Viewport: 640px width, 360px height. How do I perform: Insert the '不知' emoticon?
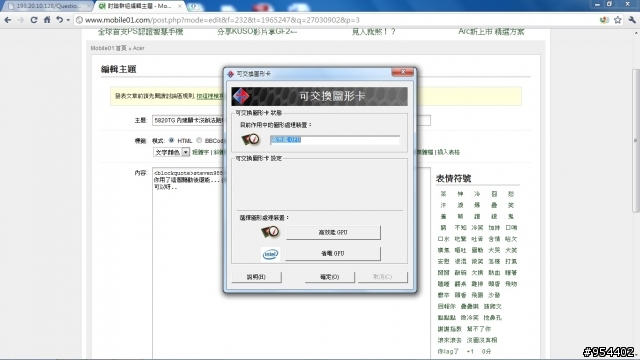[x=460, y=228]
